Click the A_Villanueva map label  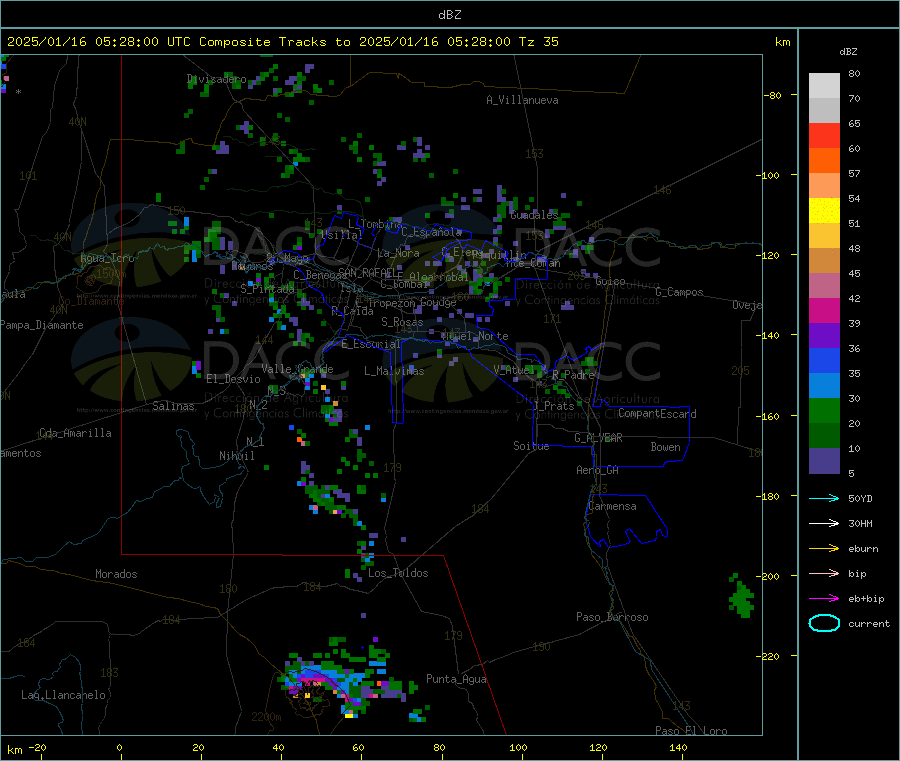(x=522, y=100)
